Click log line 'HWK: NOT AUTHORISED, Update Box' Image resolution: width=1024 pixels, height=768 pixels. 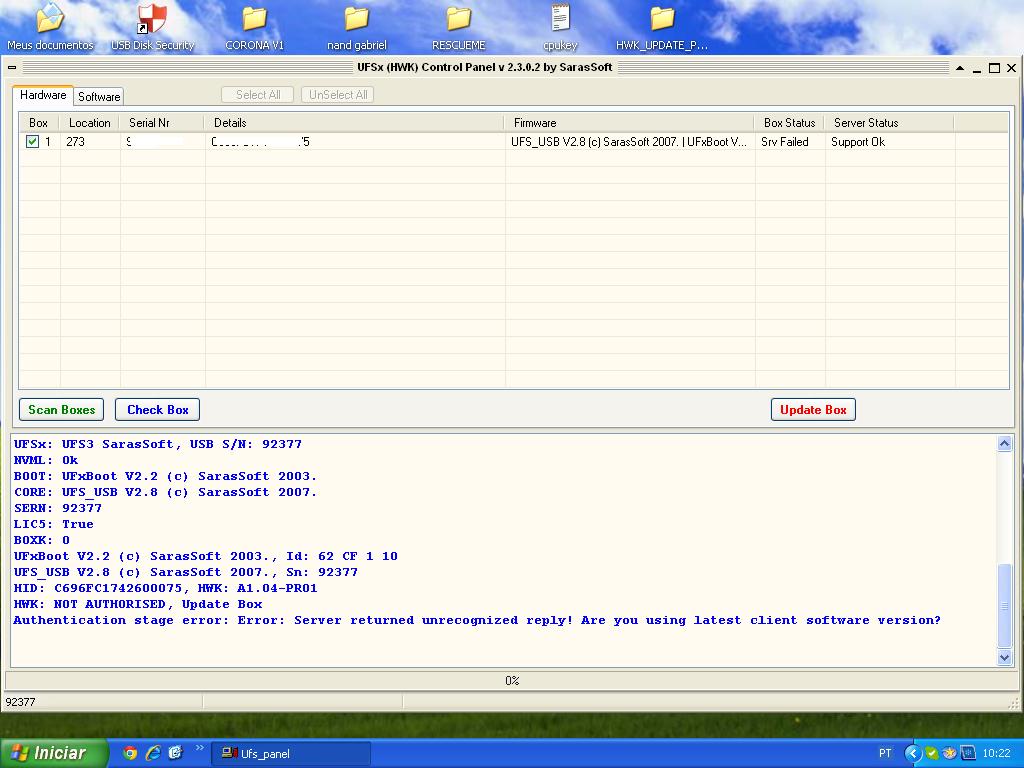(138, 604)
